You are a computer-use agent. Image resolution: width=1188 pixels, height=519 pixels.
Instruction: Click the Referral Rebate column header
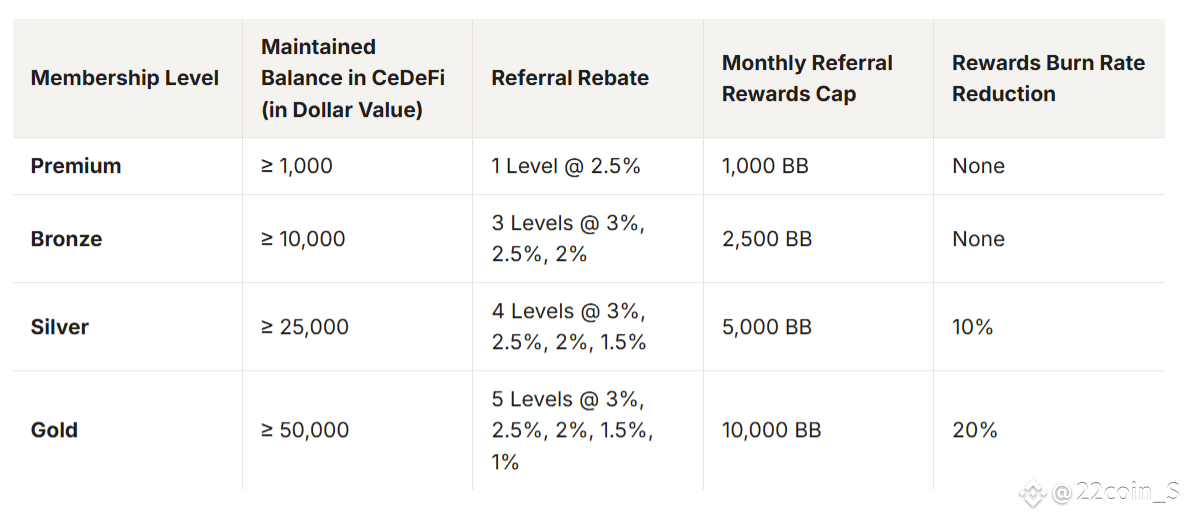570,78
